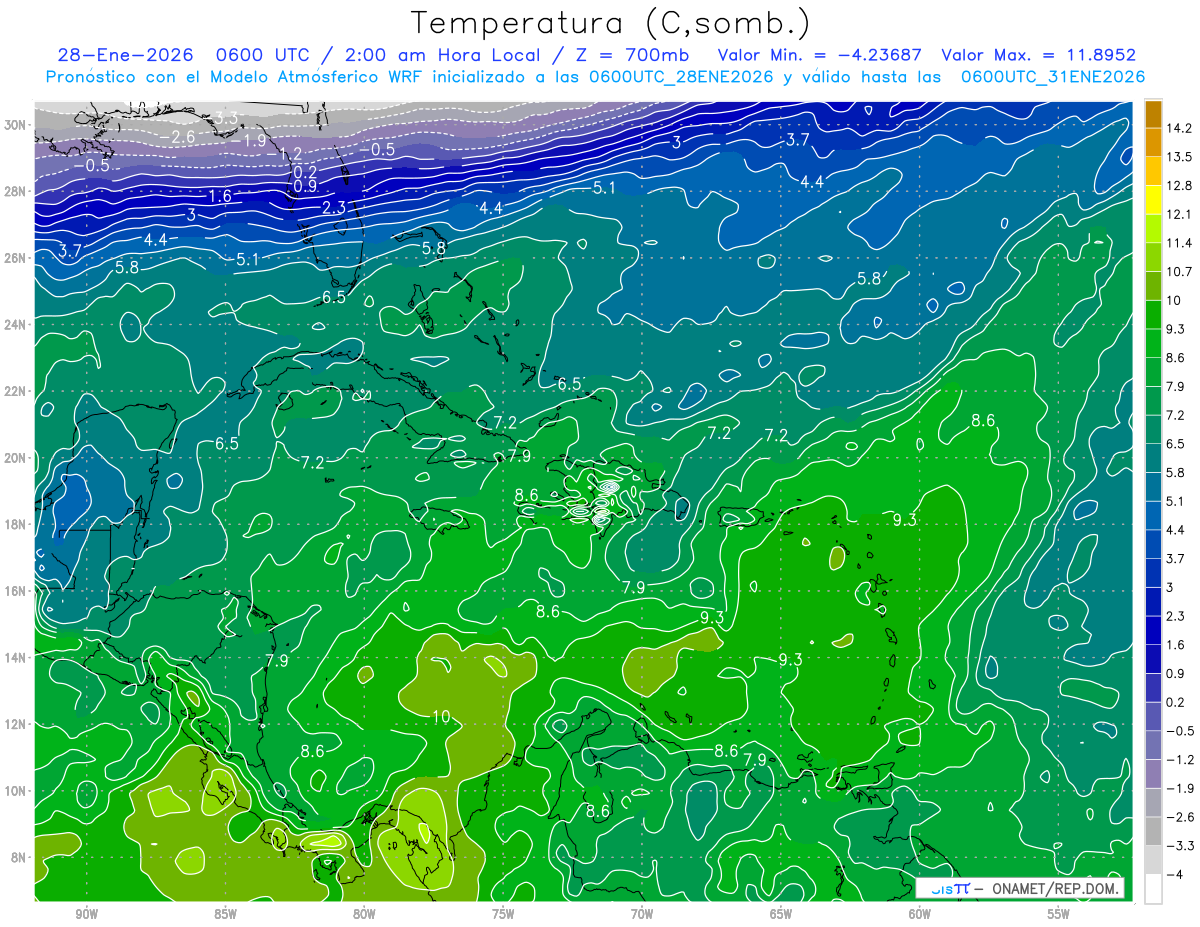Click the colorbar label 10.7

[x=1180, y=271]
